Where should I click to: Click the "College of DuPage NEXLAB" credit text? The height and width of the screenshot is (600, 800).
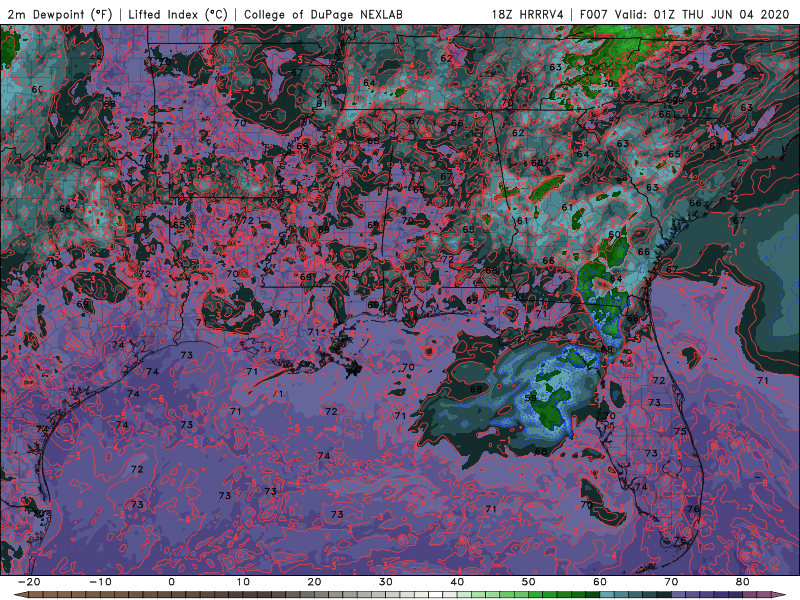[323, 14]
